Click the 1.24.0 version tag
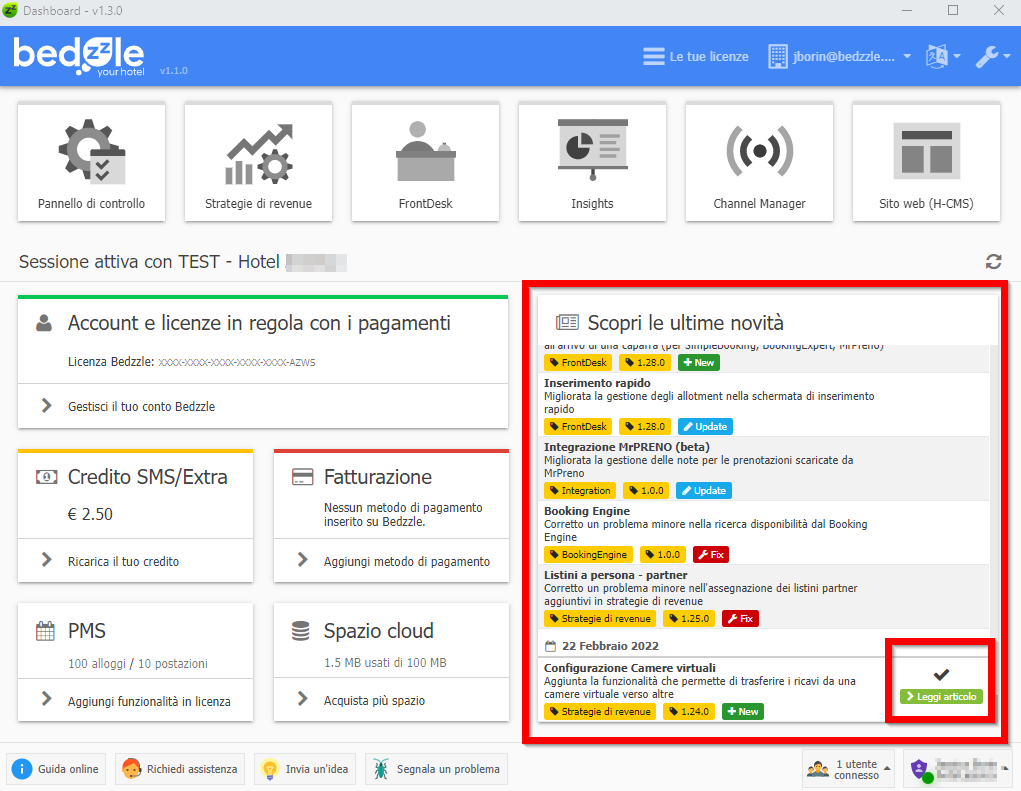 [x=689, y=712]
